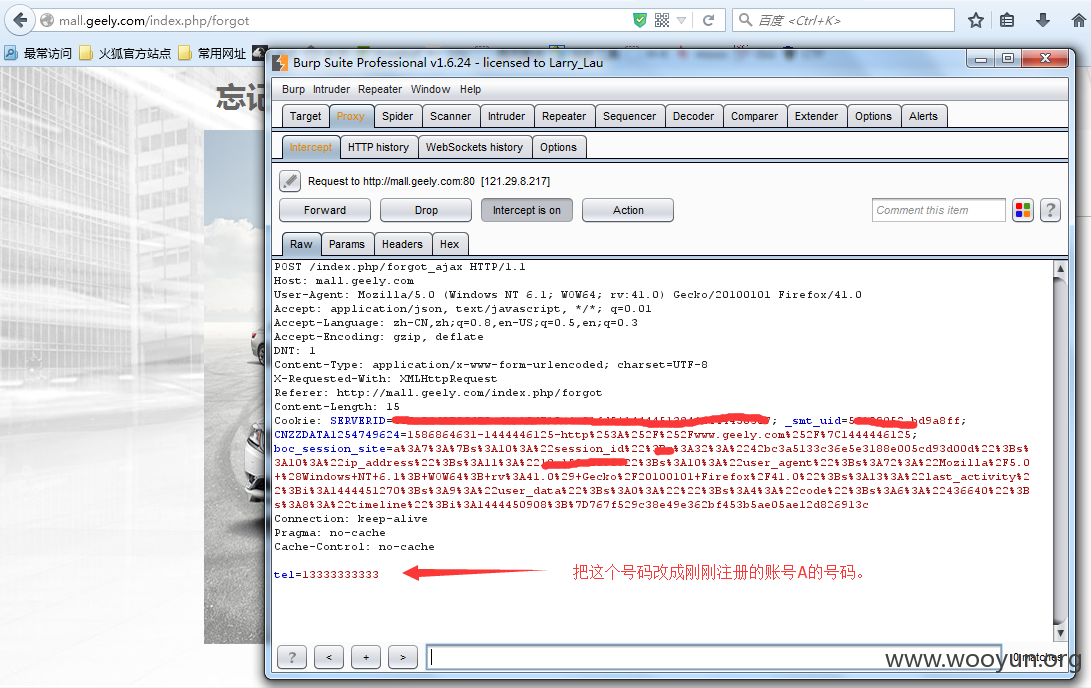Click the green shield security icon
The image size is (1091, 688).
(x=639, y=20)
